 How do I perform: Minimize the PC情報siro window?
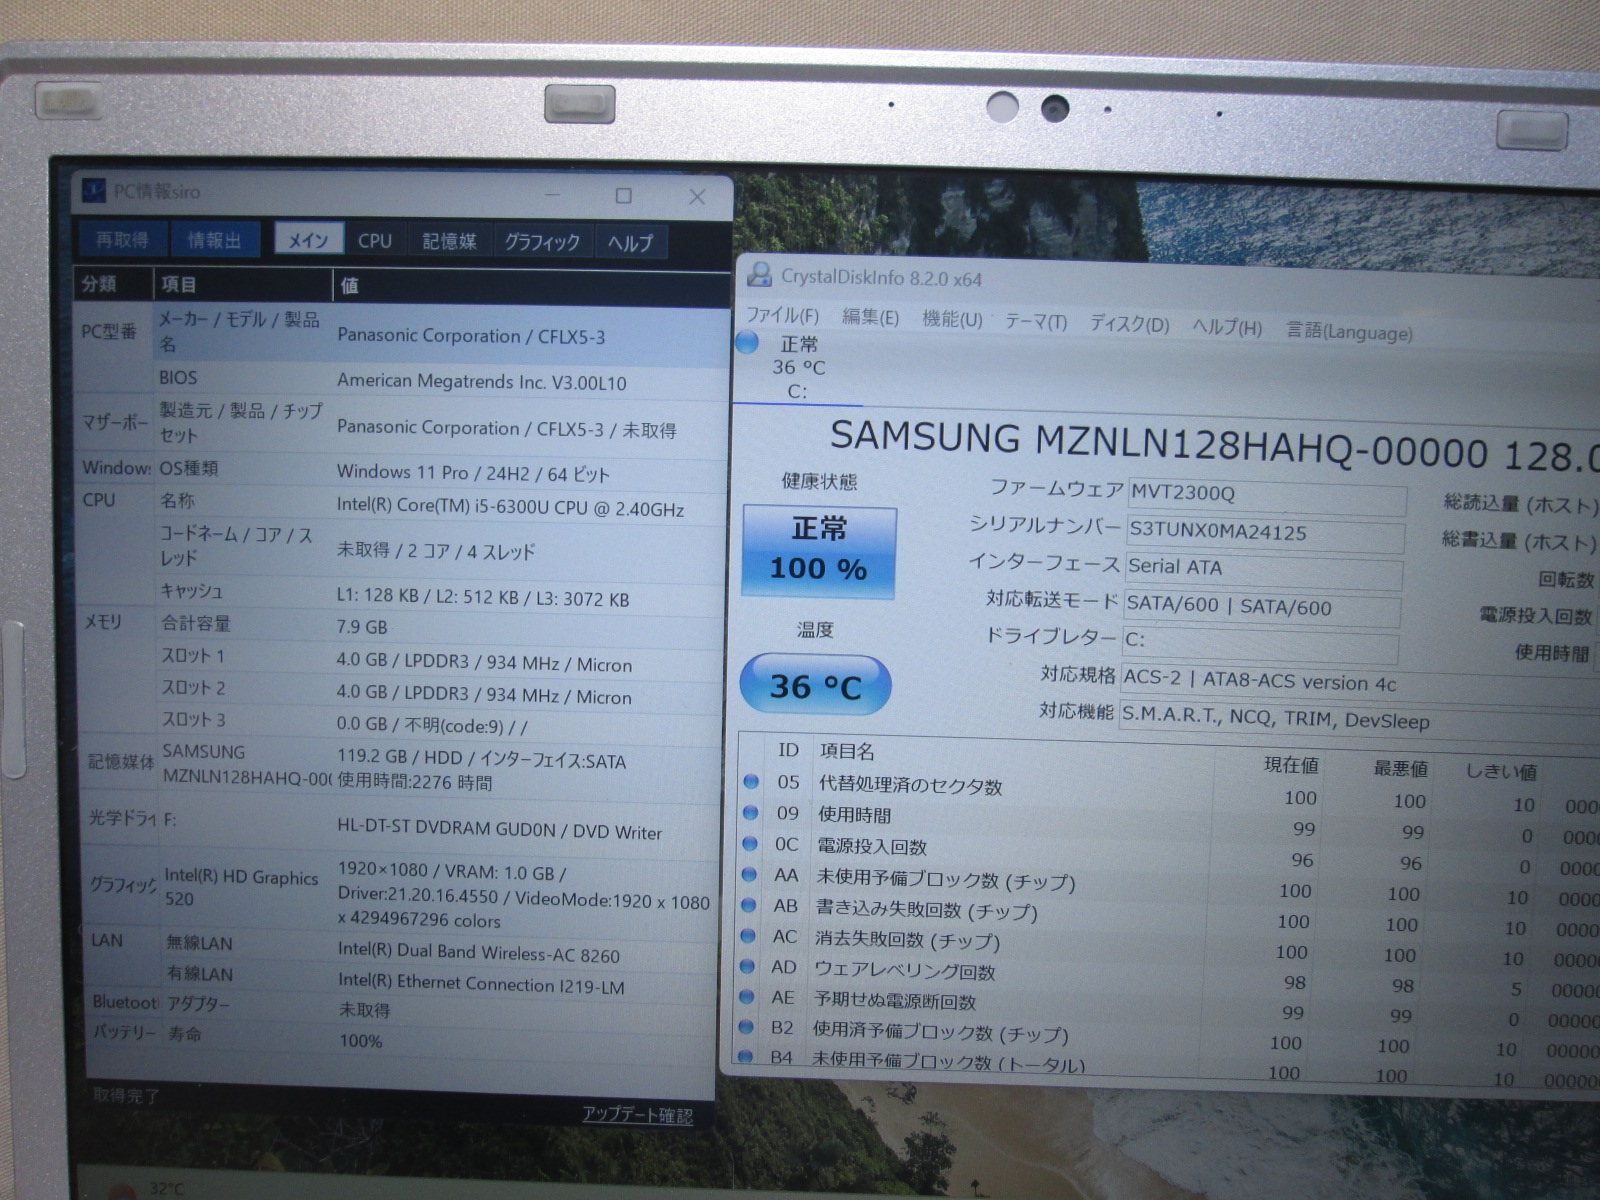click(x=552, y=194)
